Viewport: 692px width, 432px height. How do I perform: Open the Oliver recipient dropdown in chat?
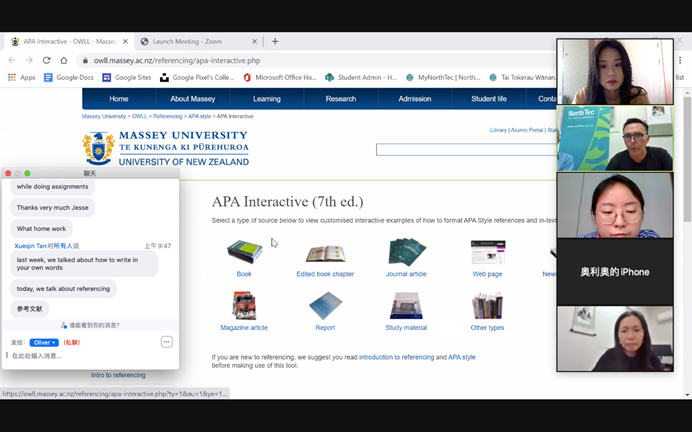tap(44, 342)
